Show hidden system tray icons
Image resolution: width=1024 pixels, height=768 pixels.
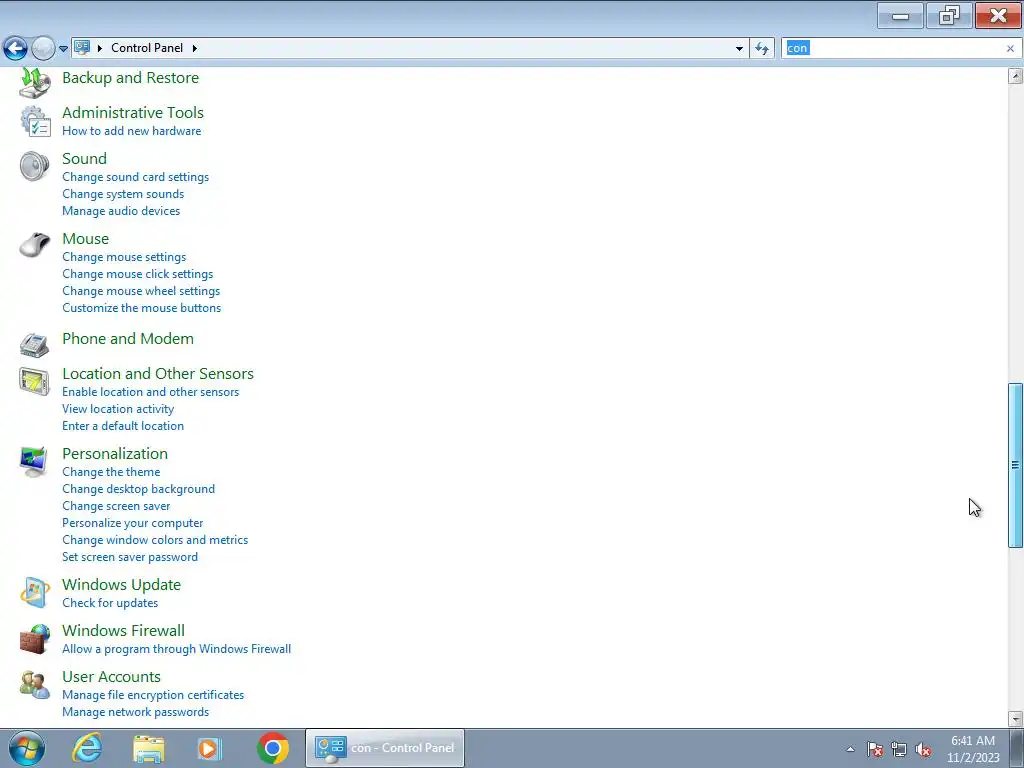850,749
